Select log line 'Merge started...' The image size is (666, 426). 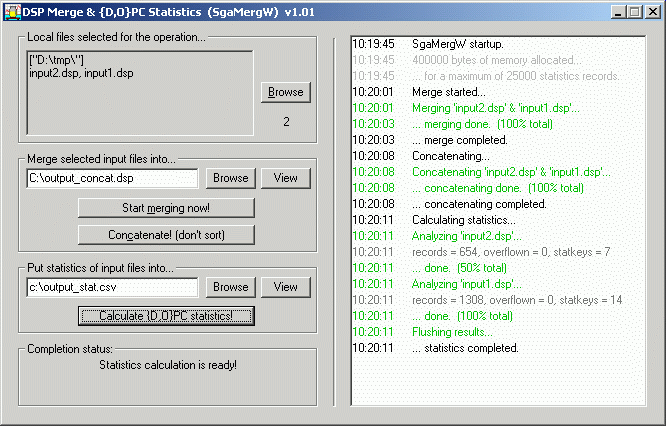point(449,92)
